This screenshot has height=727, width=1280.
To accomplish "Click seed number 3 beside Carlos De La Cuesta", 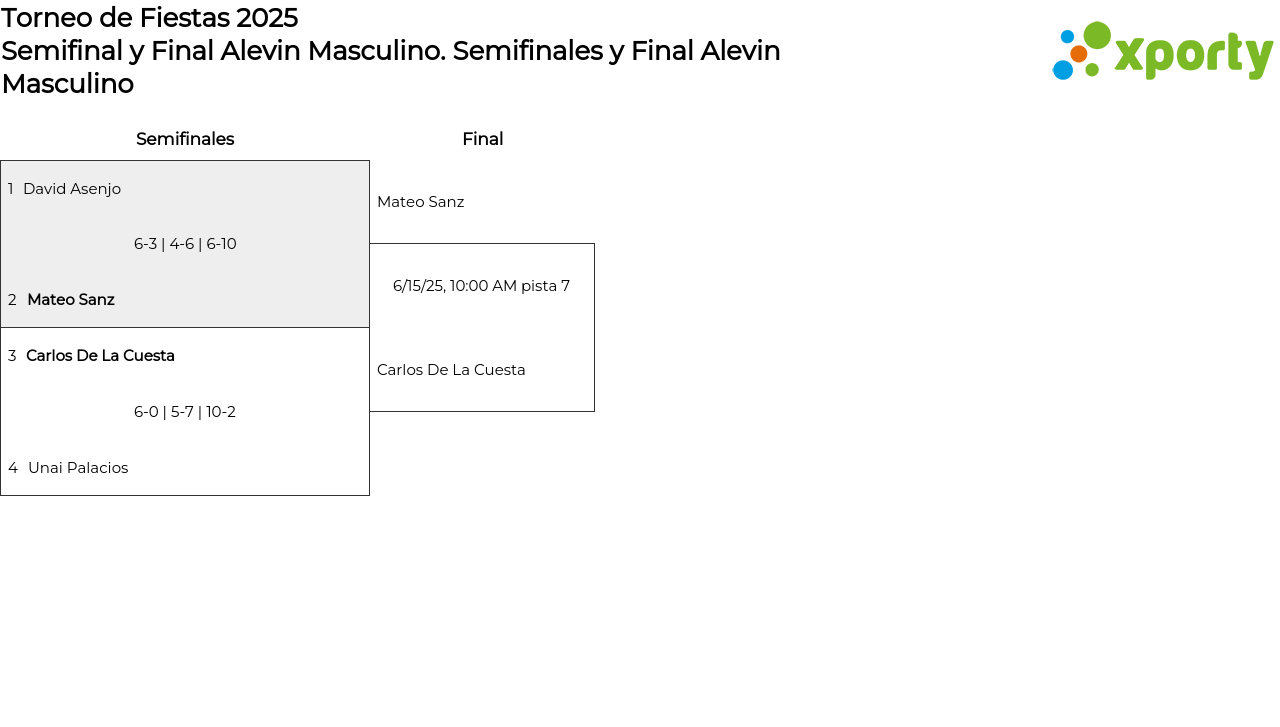I will (12, 356).
